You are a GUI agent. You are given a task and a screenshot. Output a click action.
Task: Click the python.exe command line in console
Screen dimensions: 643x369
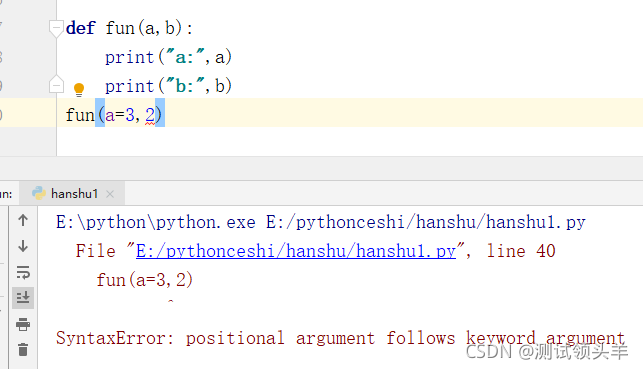pyautogui.click(x=321, y=222)
